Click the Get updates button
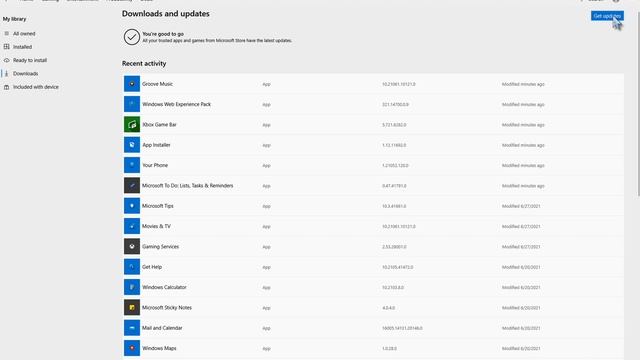Viewport: 640px width, 360px height. pos(607,16)
